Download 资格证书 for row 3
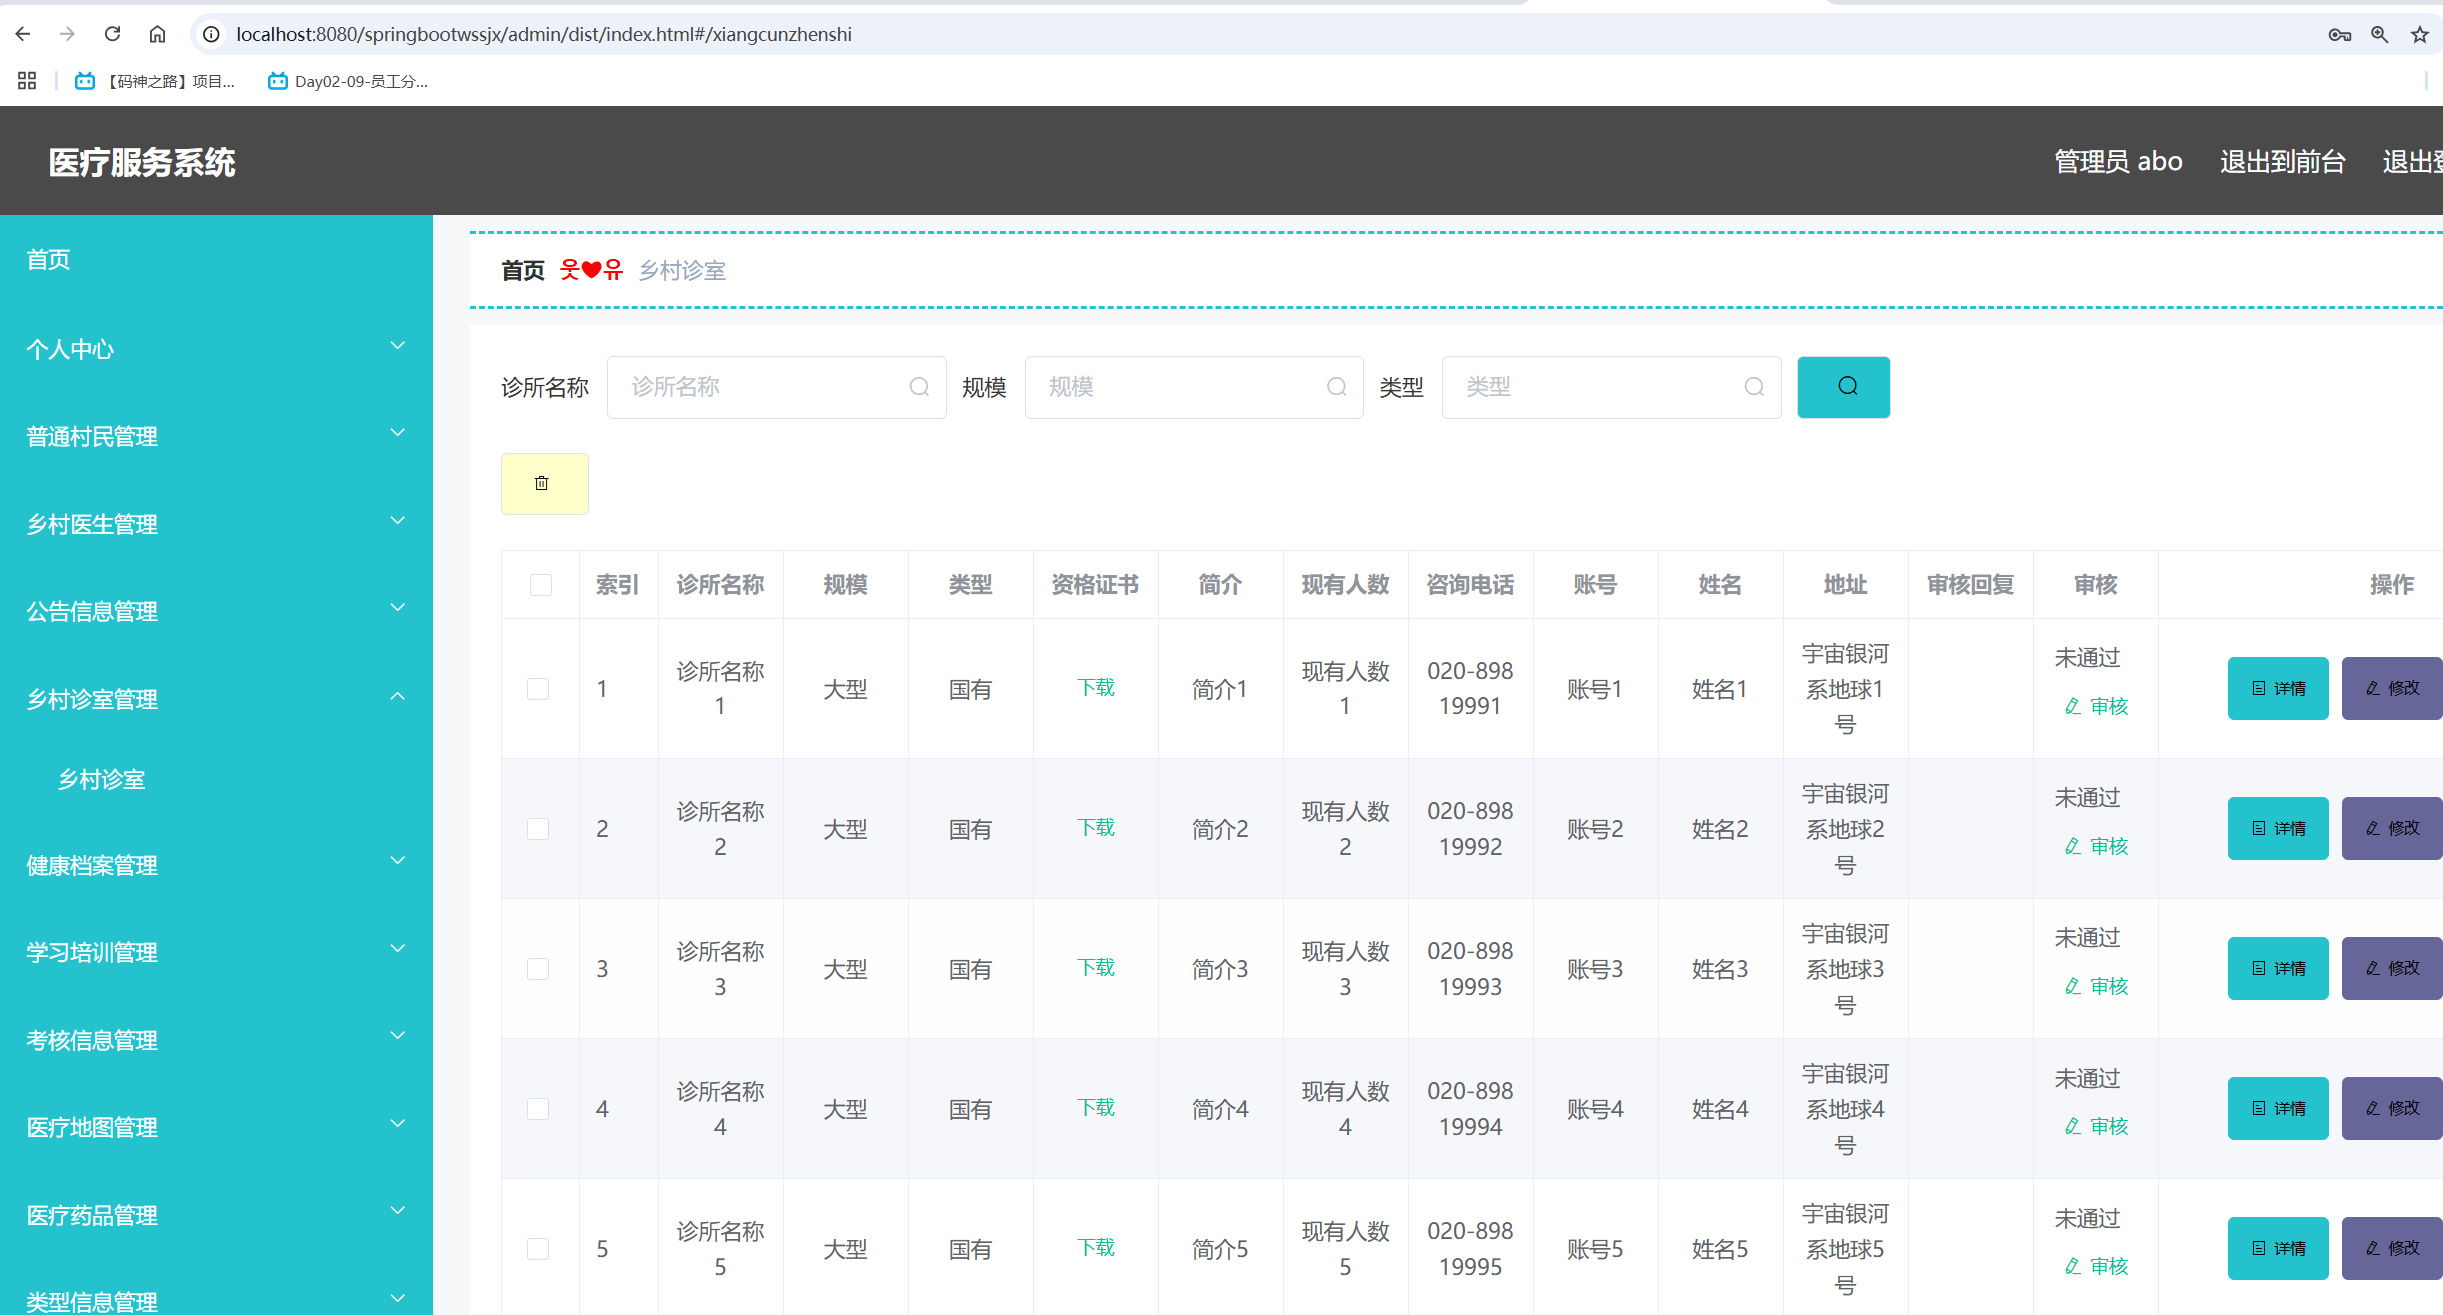 click(1096, 967)
